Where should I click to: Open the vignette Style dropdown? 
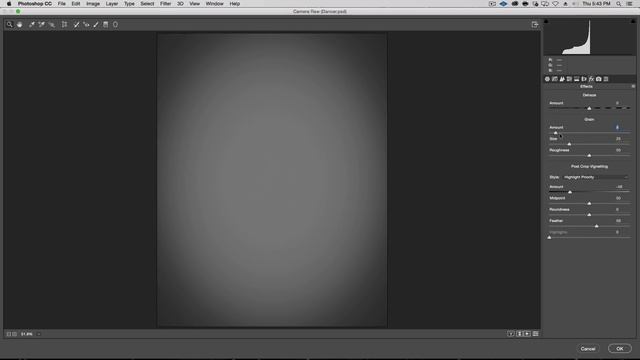tap(596, 177)
